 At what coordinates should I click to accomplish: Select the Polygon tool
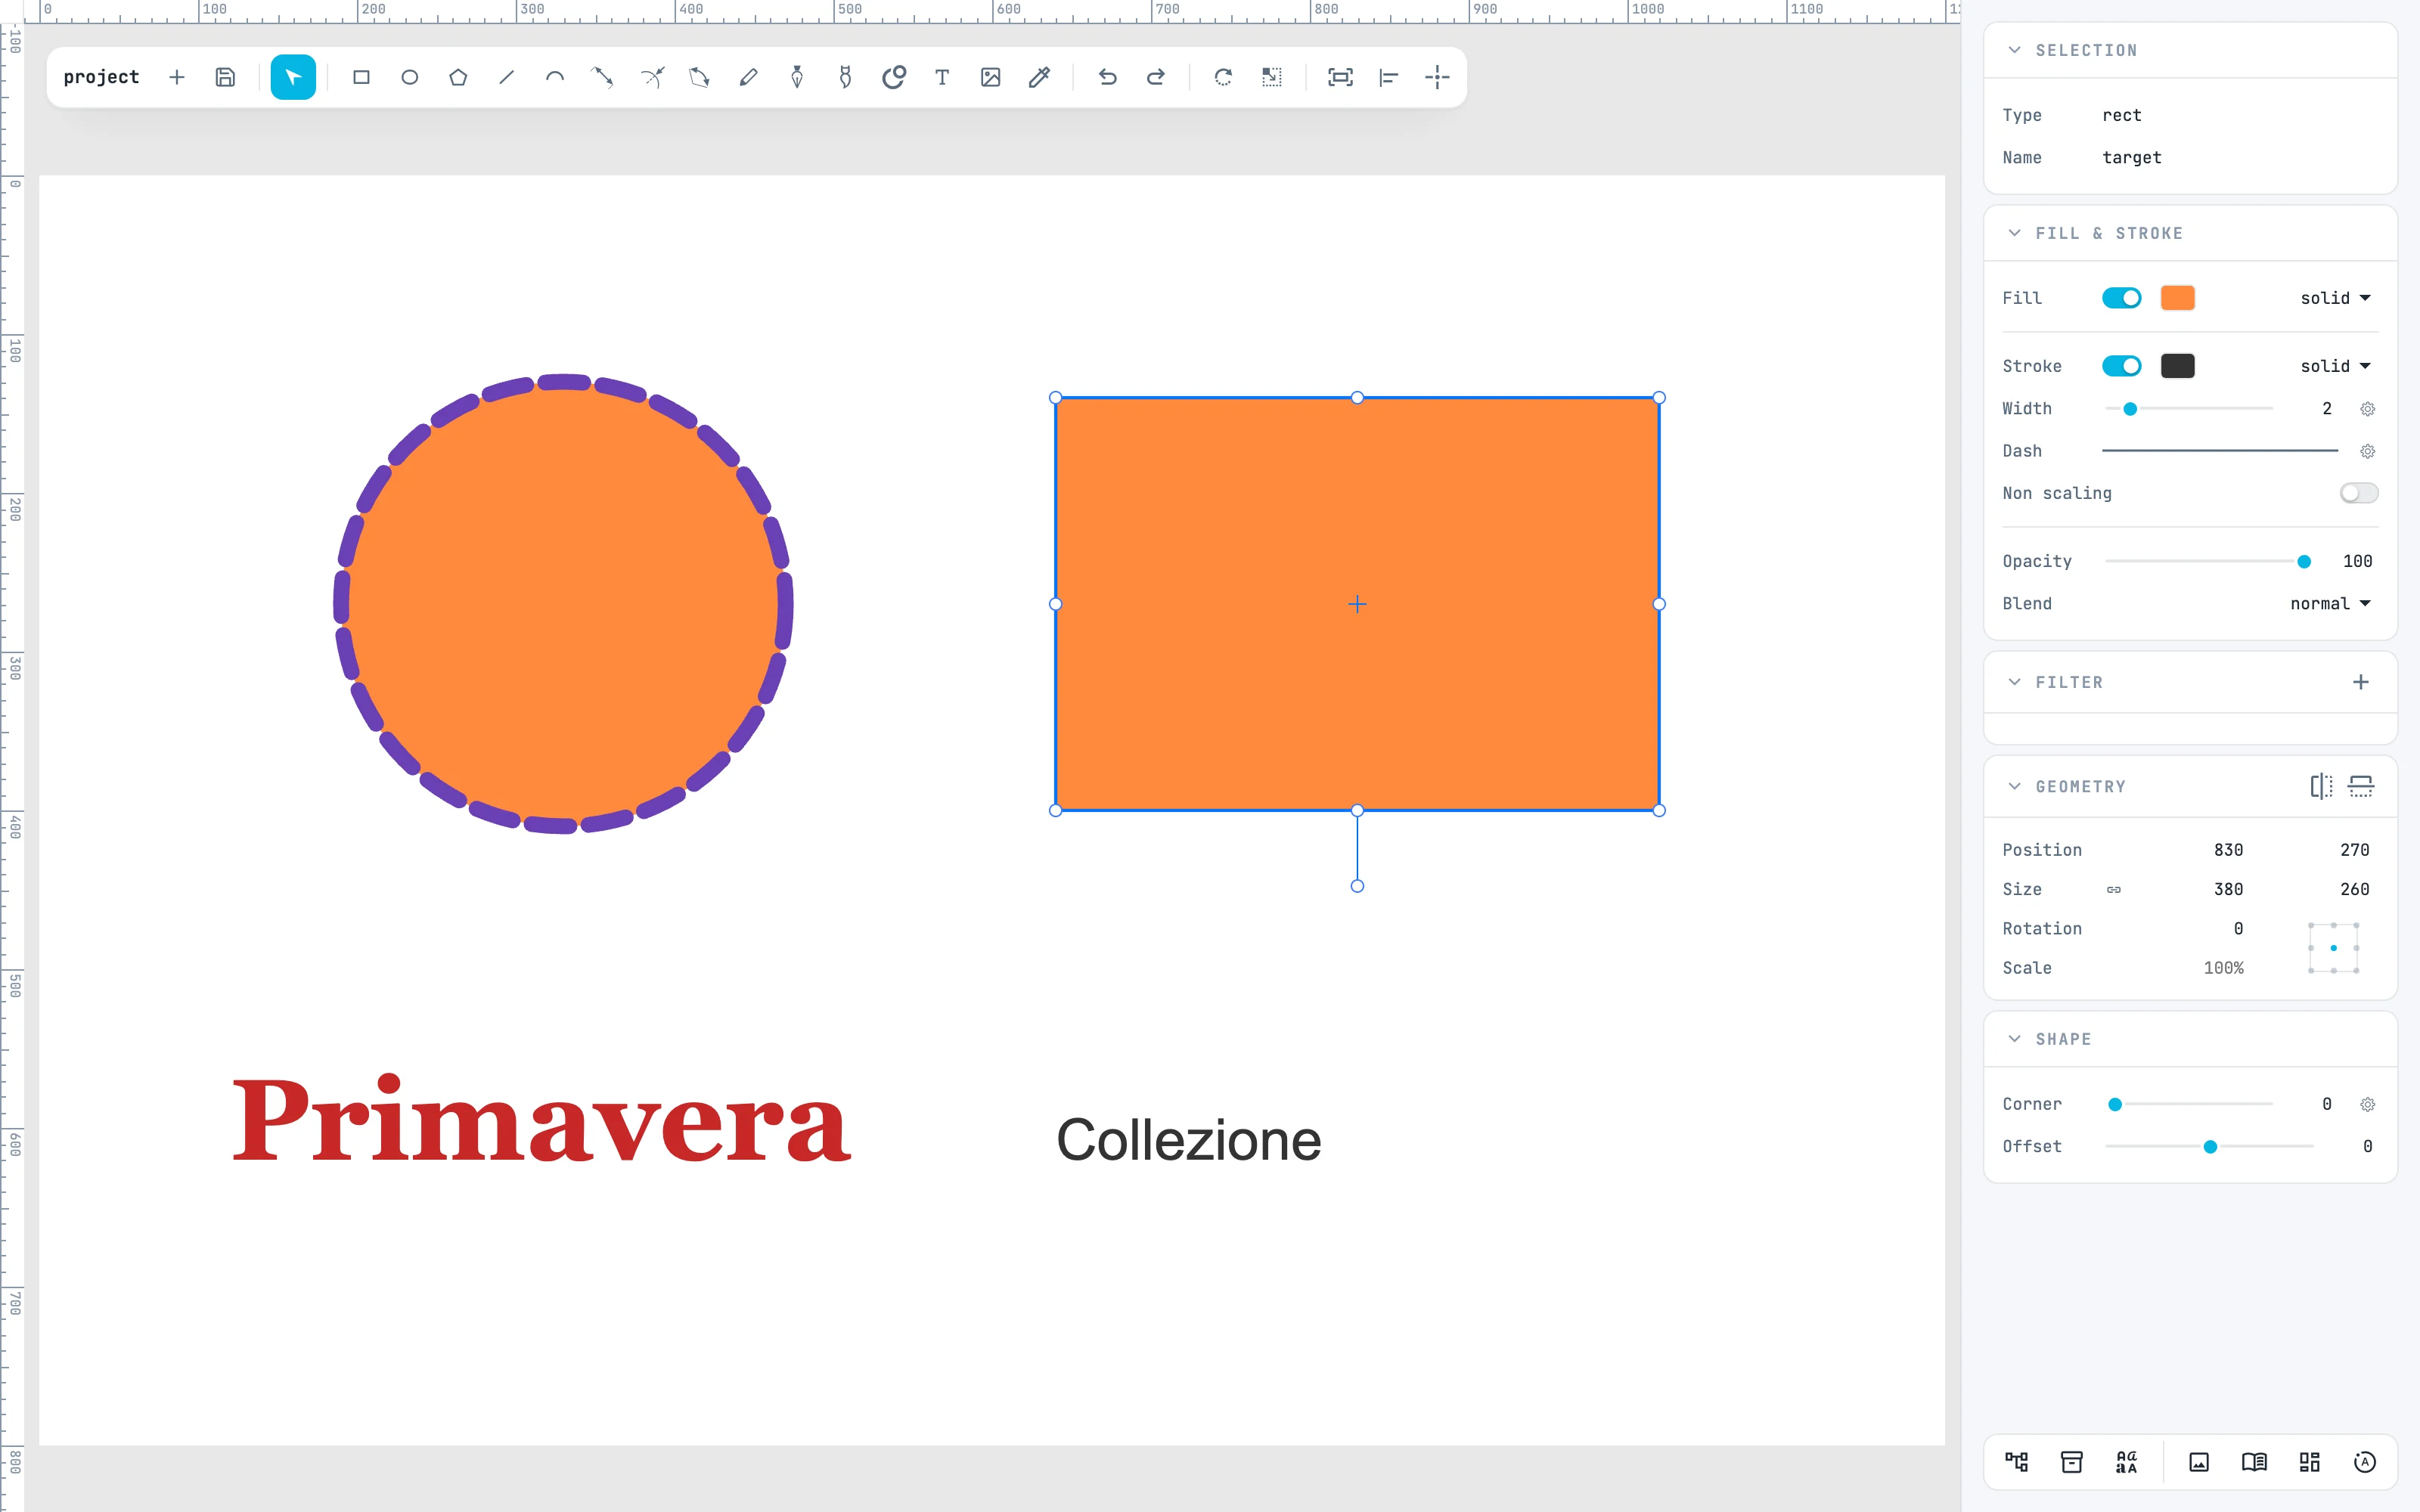458,77
